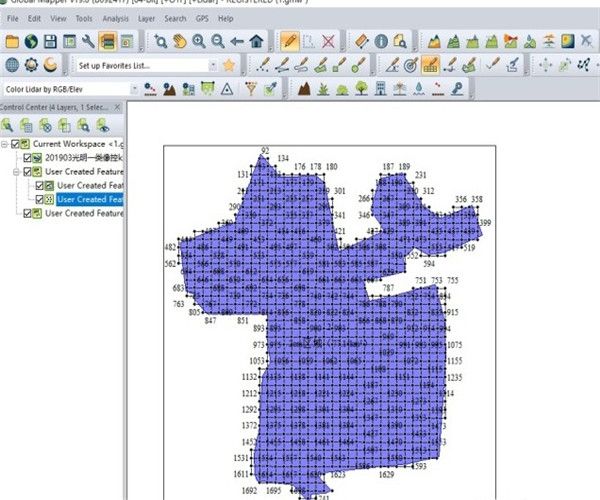Screen dimensions: 600x500
Task: Collapse the Current Workspace tree node
Action: coord(5,145)
